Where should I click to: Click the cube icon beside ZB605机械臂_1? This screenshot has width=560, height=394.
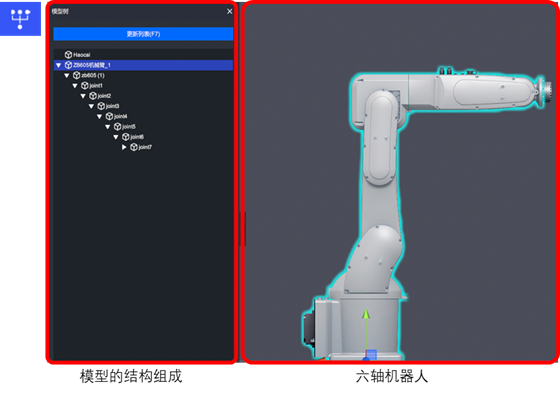click(x=68, y=65)
